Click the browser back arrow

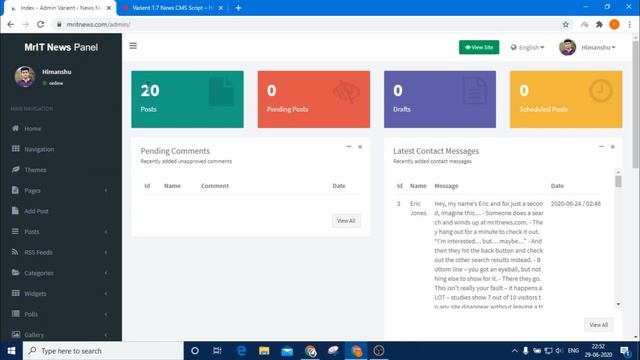[x=11, y=24]
